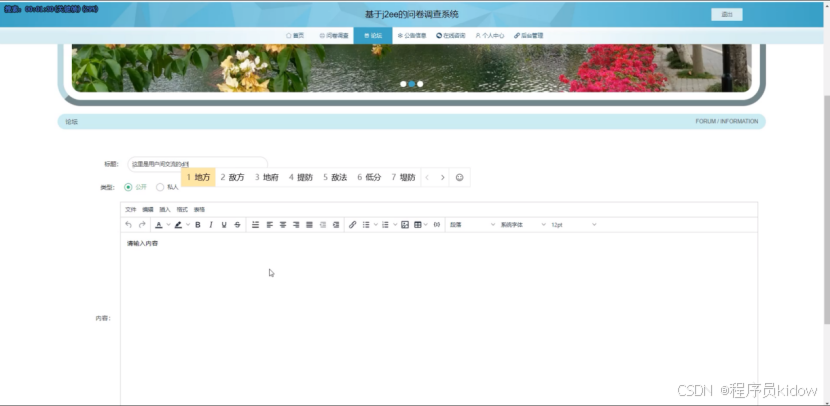Focus the 标题 title input field

[x=197, y=164]
